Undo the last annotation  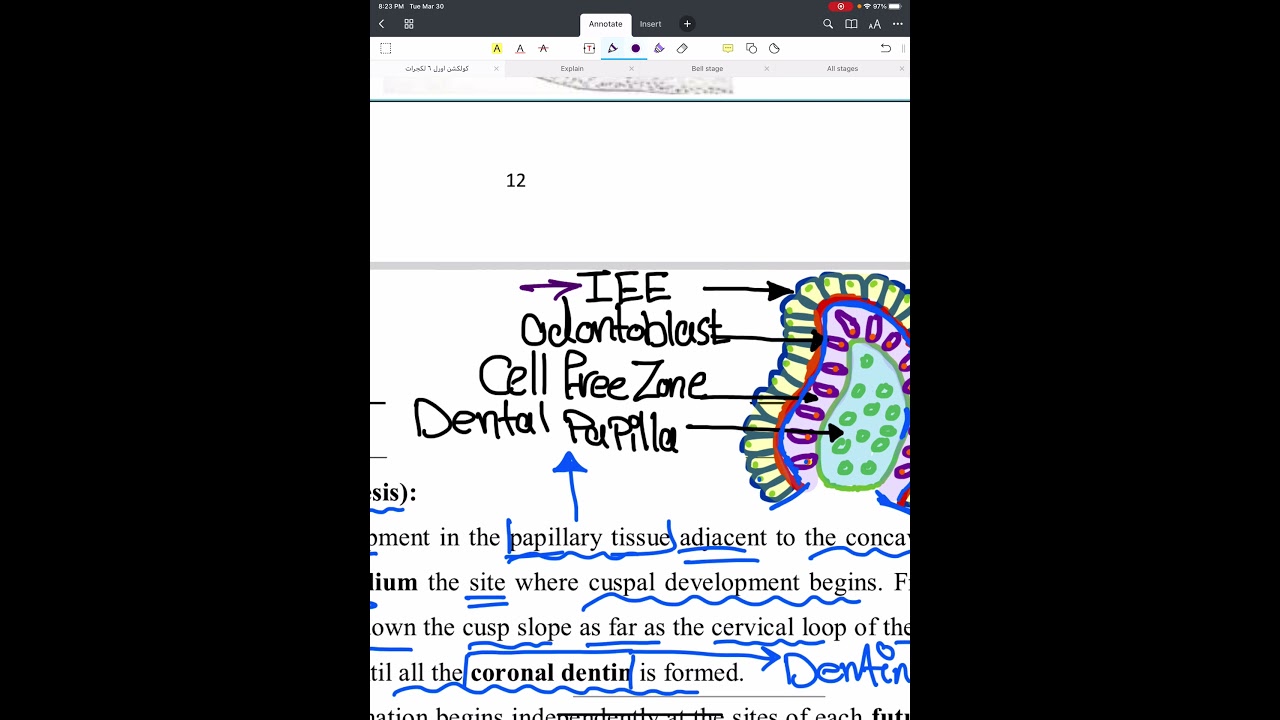(x=885, y=48)
